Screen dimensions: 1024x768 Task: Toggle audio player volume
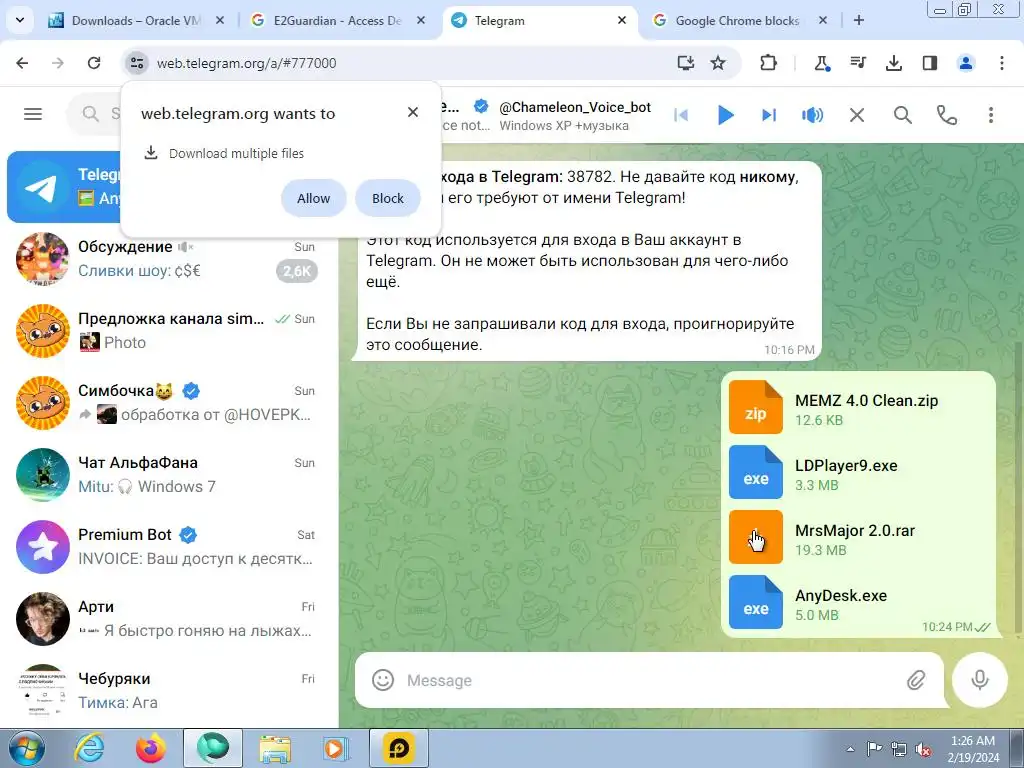tap(812, 115)
